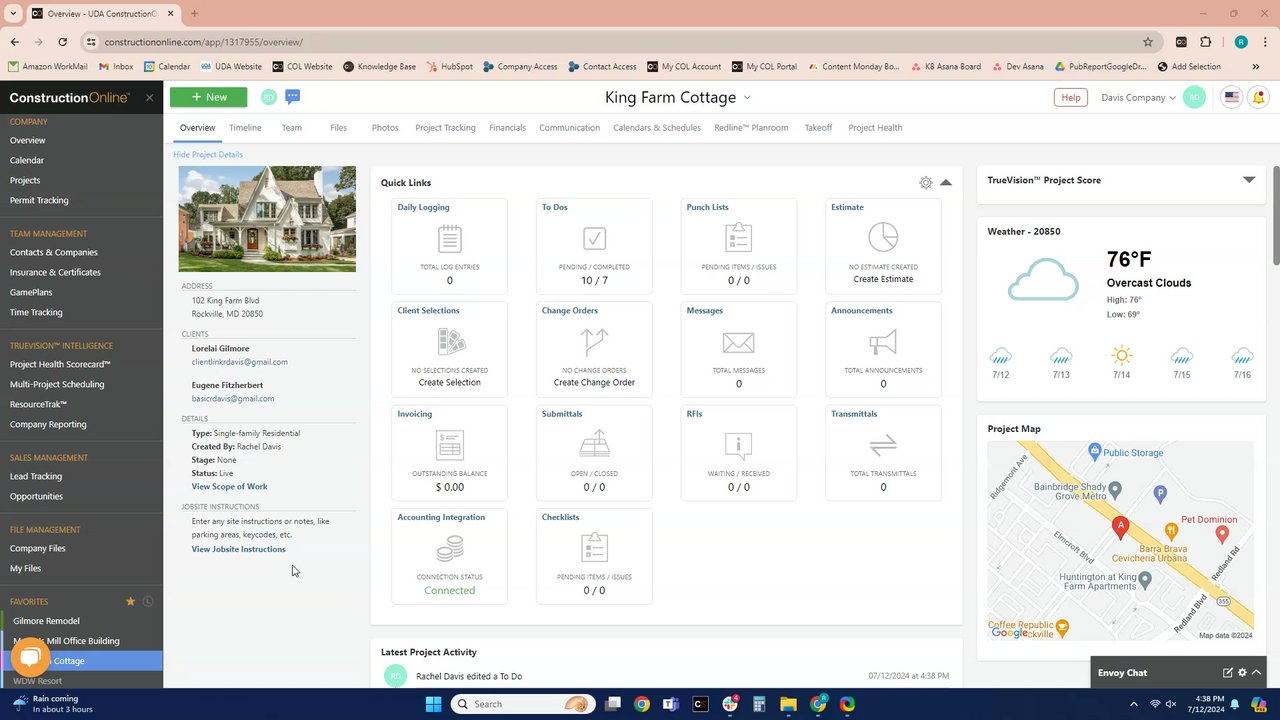Viewport: 1280px width, 720px height.
Task: Click the green New button
Action: pyautogui.click(x=209, y=97)
